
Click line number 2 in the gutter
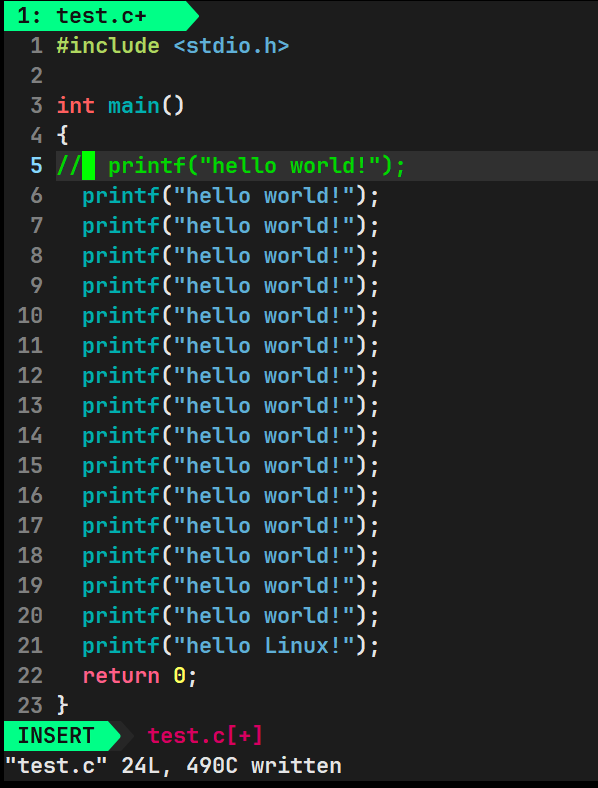(37, 76)
